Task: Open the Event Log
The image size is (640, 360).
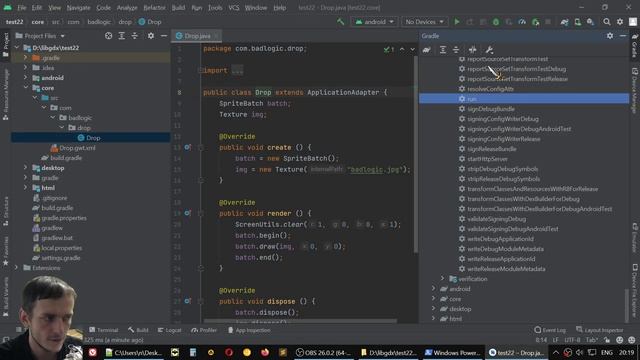Action: [550, 330]
